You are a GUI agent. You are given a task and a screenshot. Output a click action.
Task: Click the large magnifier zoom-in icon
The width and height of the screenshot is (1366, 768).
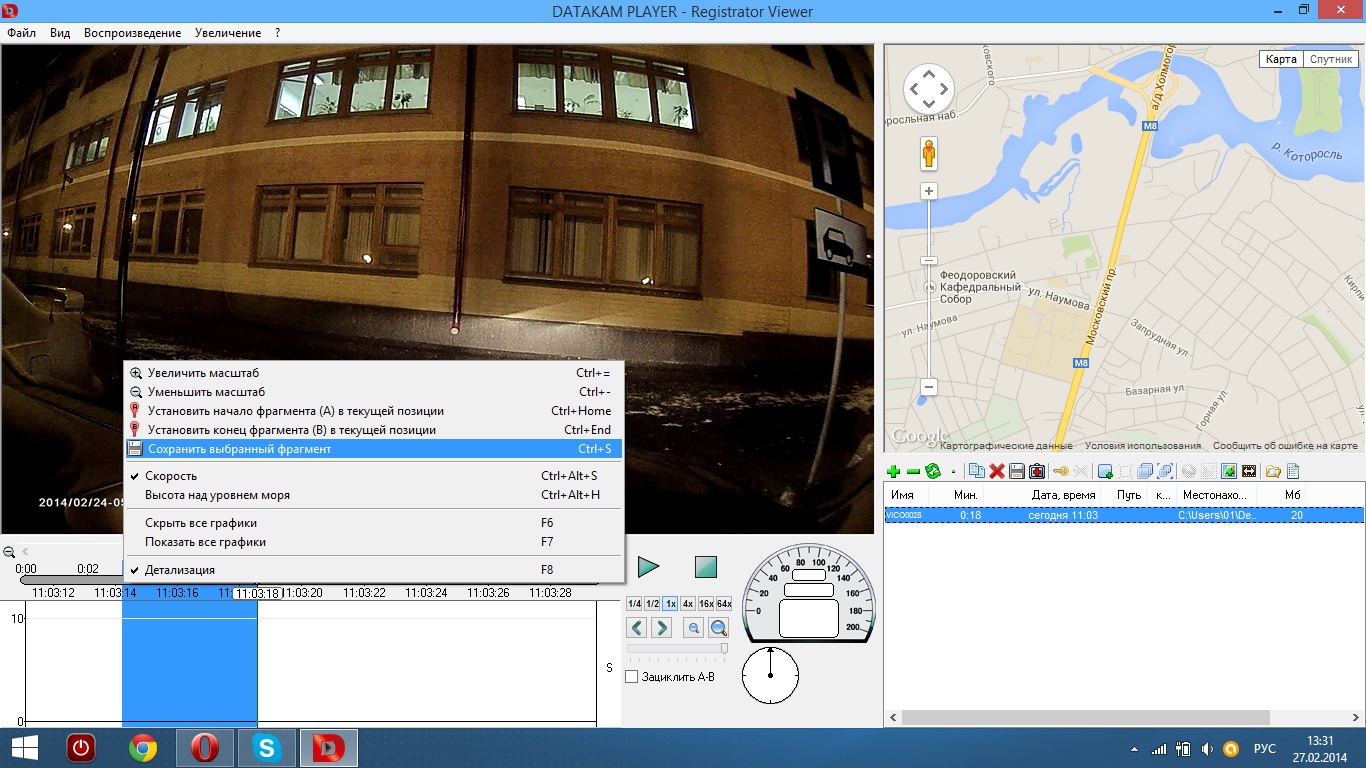coord(718,628)
